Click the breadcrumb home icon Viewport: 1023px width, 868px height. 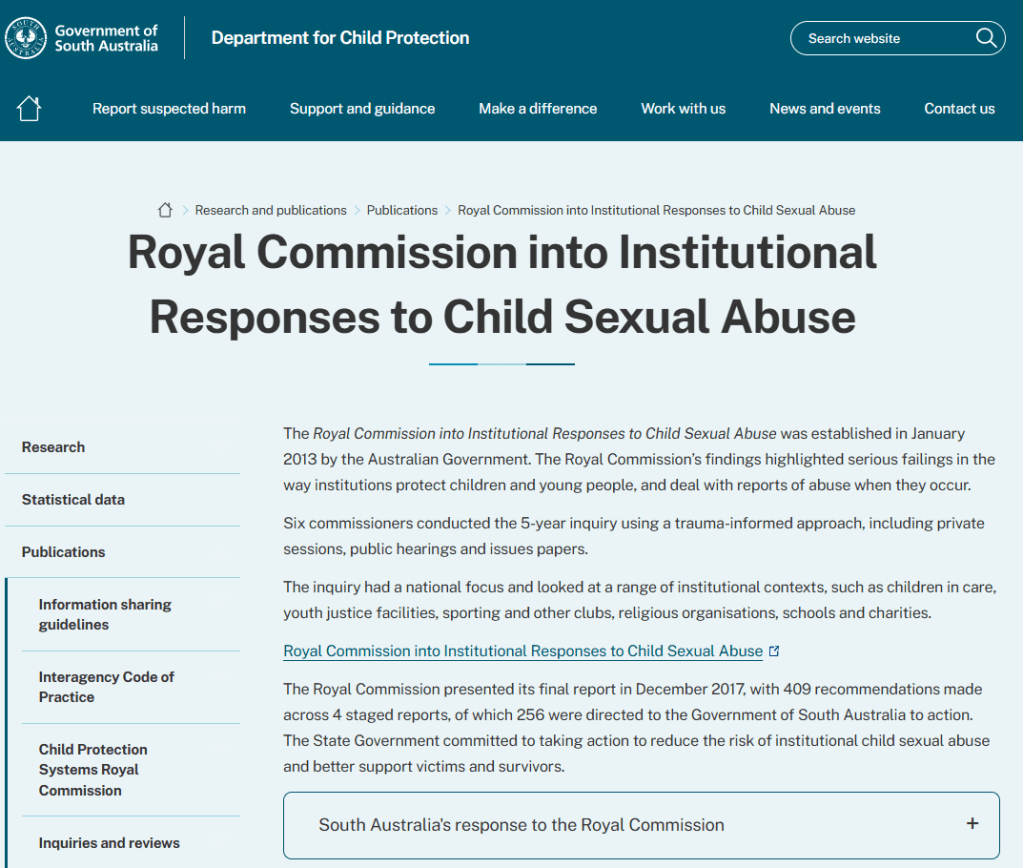click(165, 210)
